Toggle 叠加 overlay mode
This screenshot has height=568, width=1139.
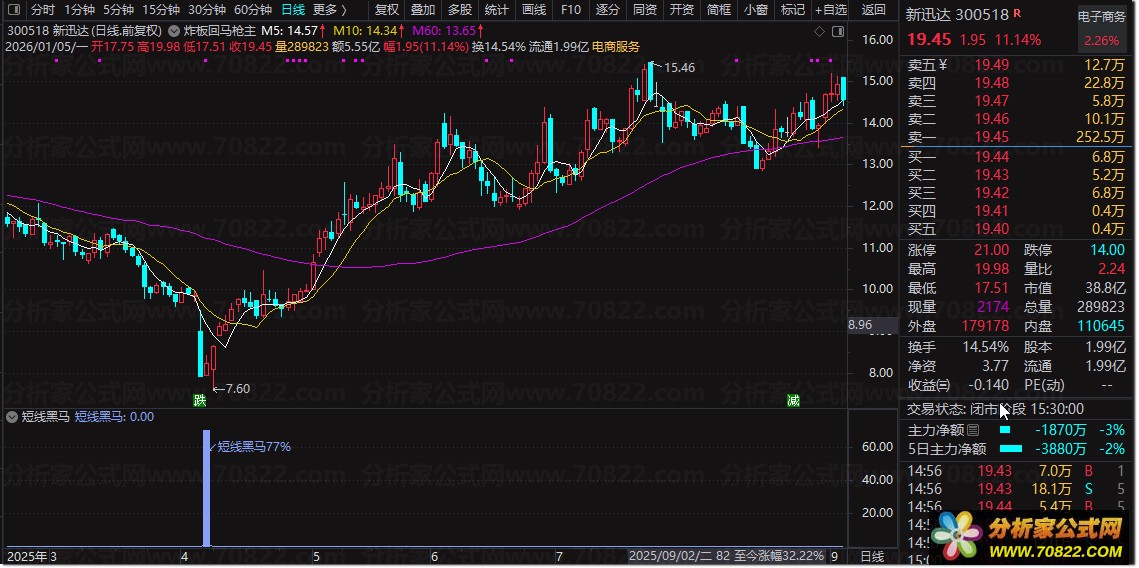422,10
